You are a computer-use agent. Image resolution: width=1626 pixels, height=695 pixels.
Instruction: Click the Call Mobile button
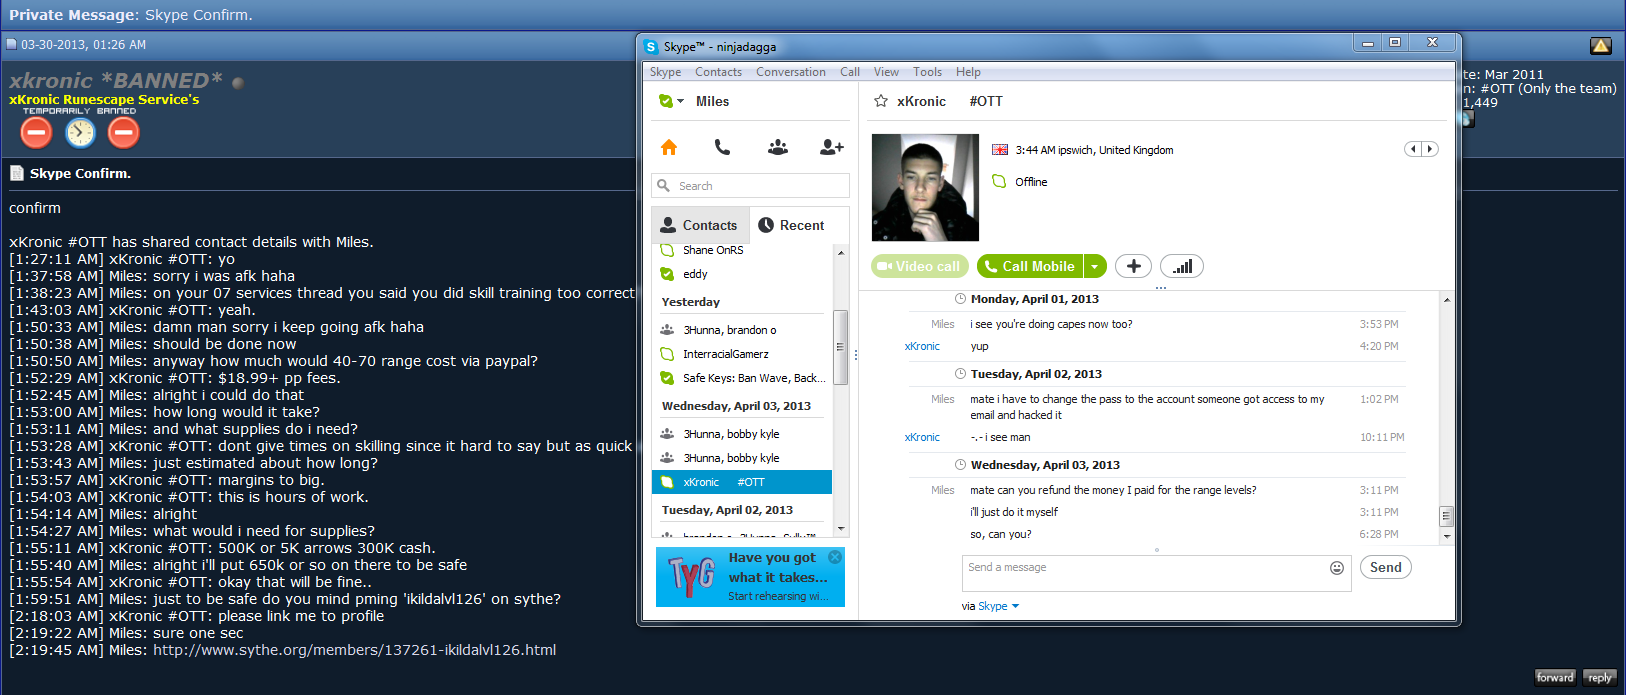1030,266
